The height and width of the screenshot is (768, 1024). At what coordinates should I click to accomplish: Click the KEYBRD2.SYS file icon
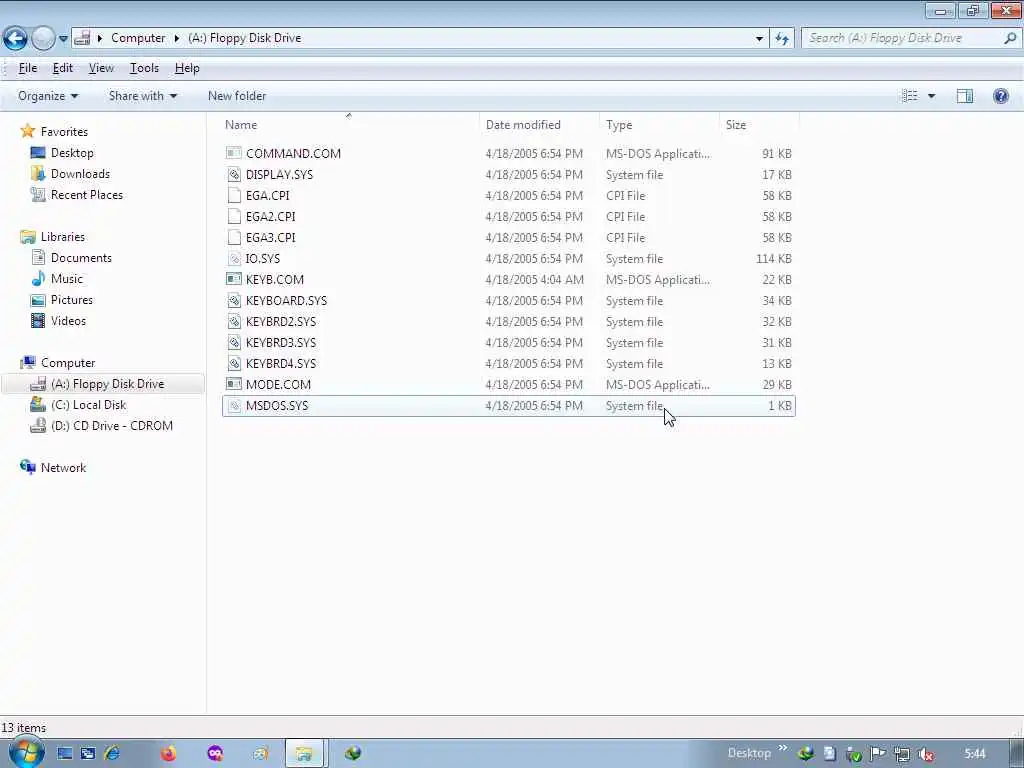(x=234, y=321)
